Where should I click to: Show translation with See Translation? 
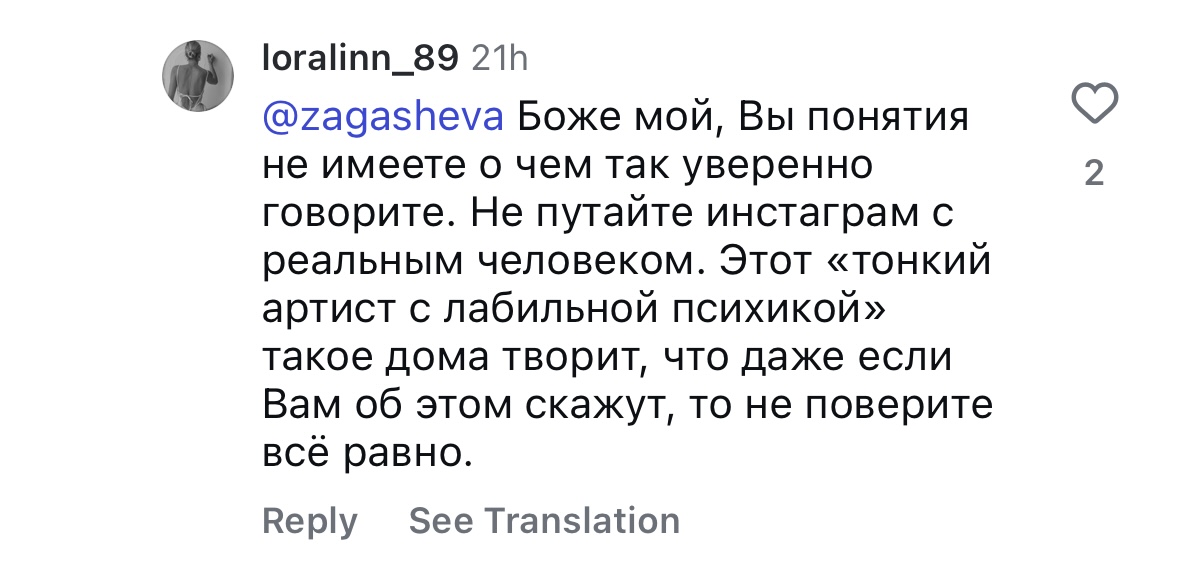click(544, 520)
